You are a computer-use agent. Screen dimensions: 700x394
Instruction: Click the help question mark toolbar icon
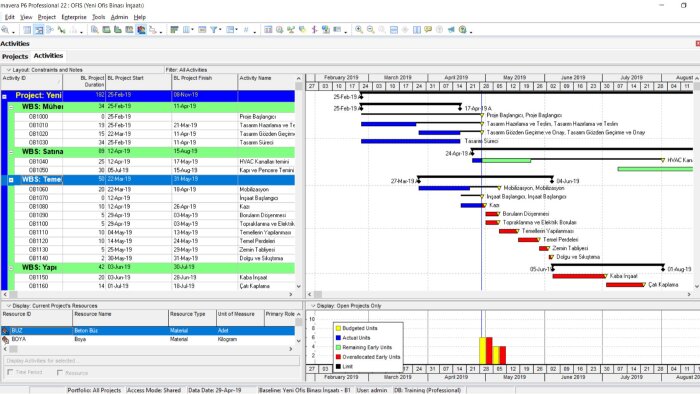463,30
